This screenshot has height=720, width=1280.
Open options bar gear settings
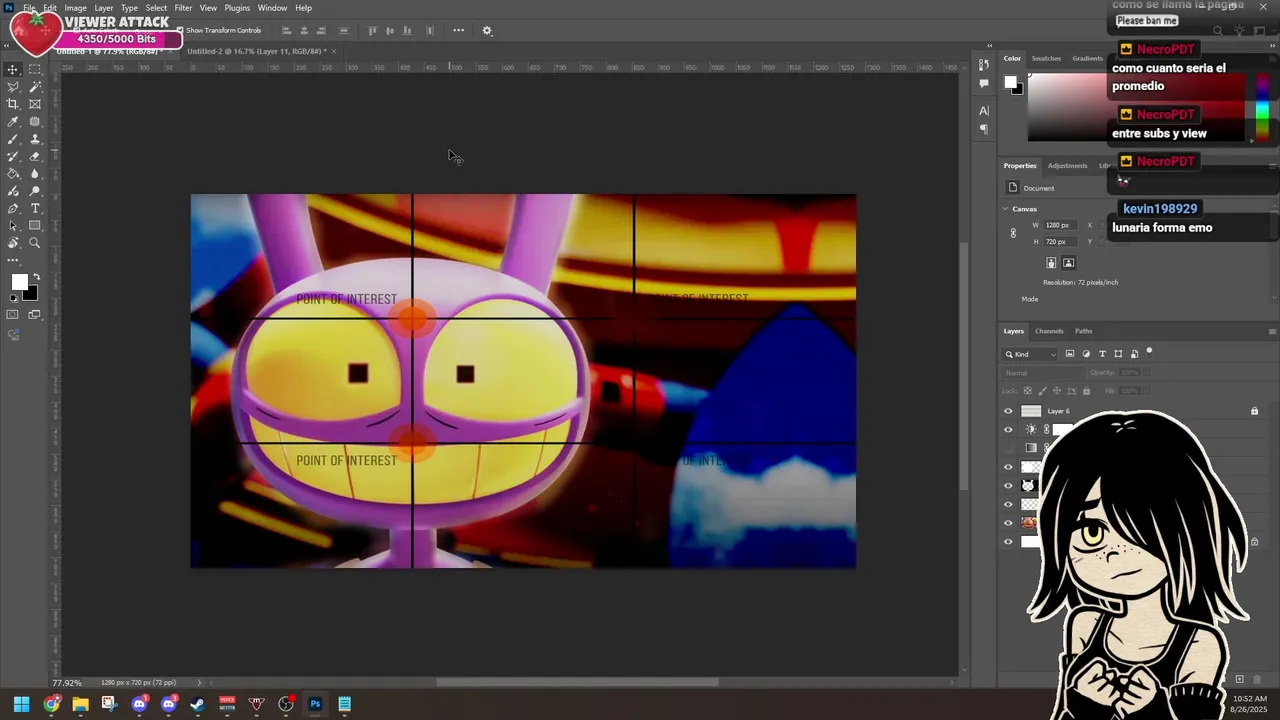[487, 31]
